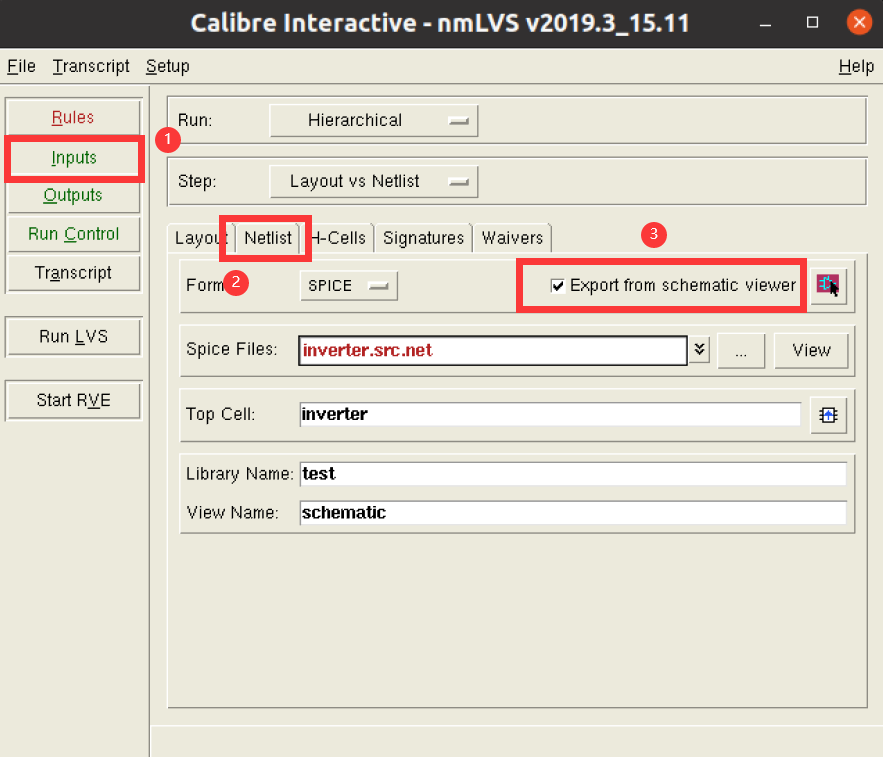Open the Run mode Hierarchical dropdown

pyautogui.click(x=373, y=120)
